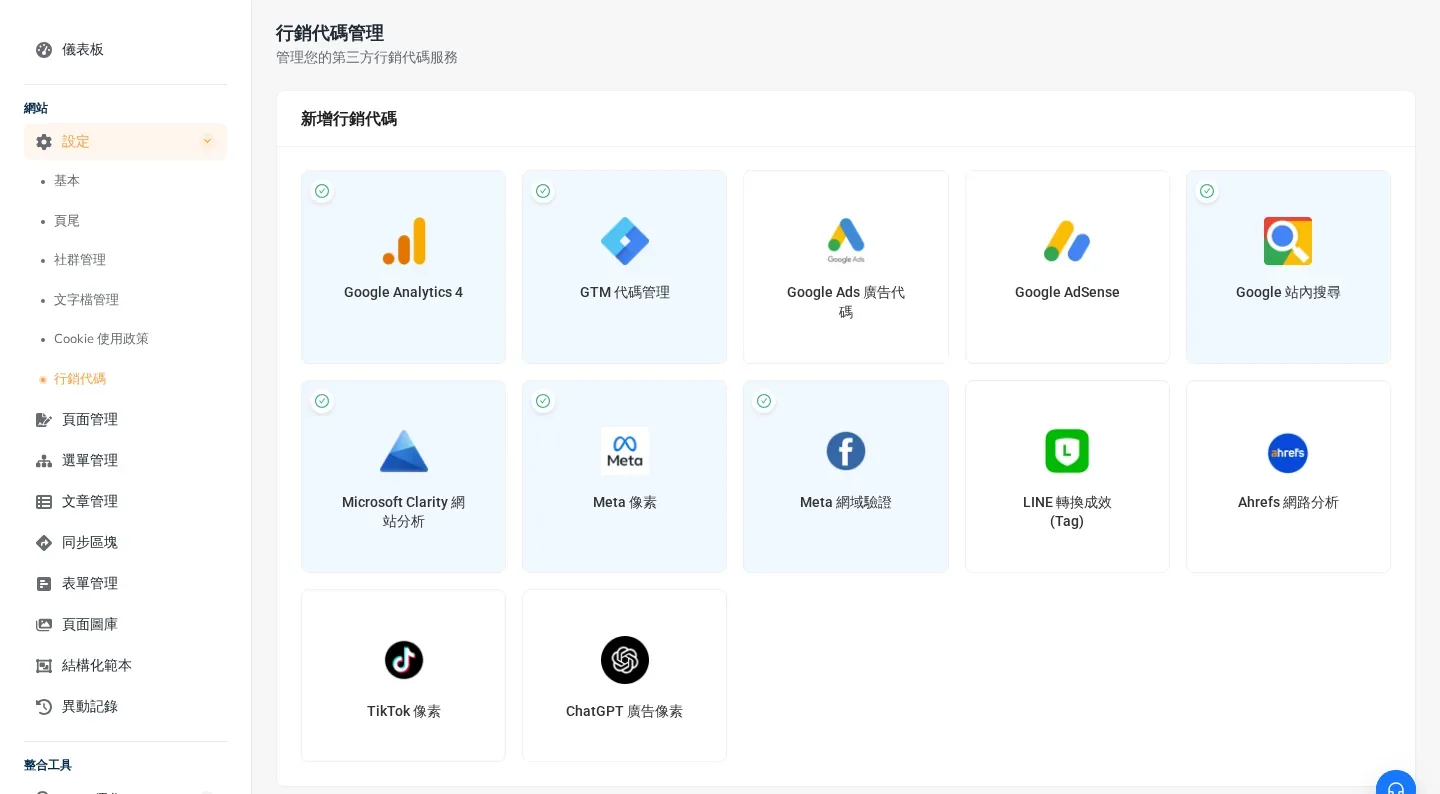Toggle the Google 站內搜尋 enabled checkmark

click(1207, 191)
